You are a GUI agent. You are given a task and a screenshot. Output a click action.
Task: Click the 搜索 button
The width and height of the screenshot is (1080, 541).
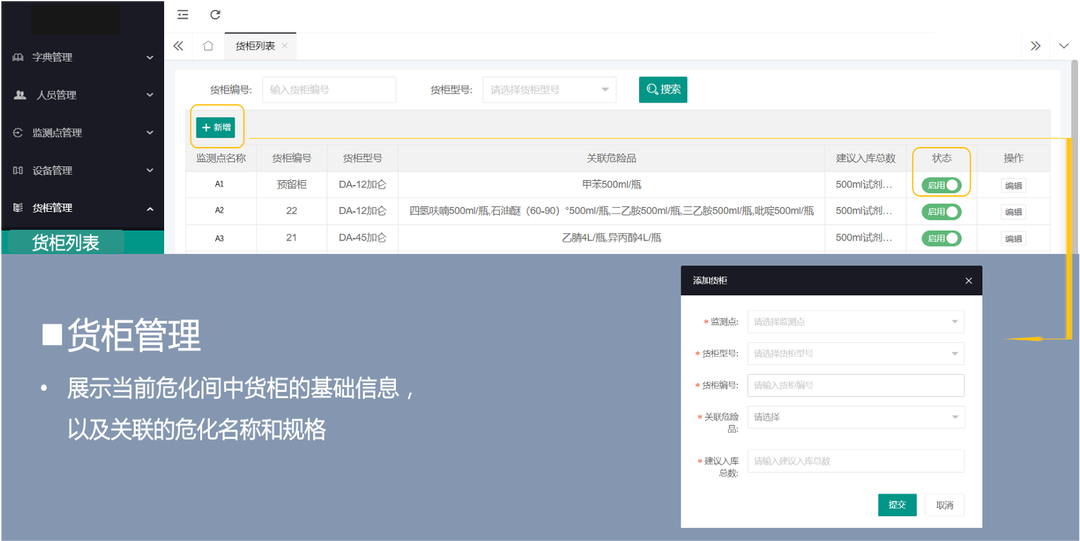pyautogui.click(x=663, y=90)
